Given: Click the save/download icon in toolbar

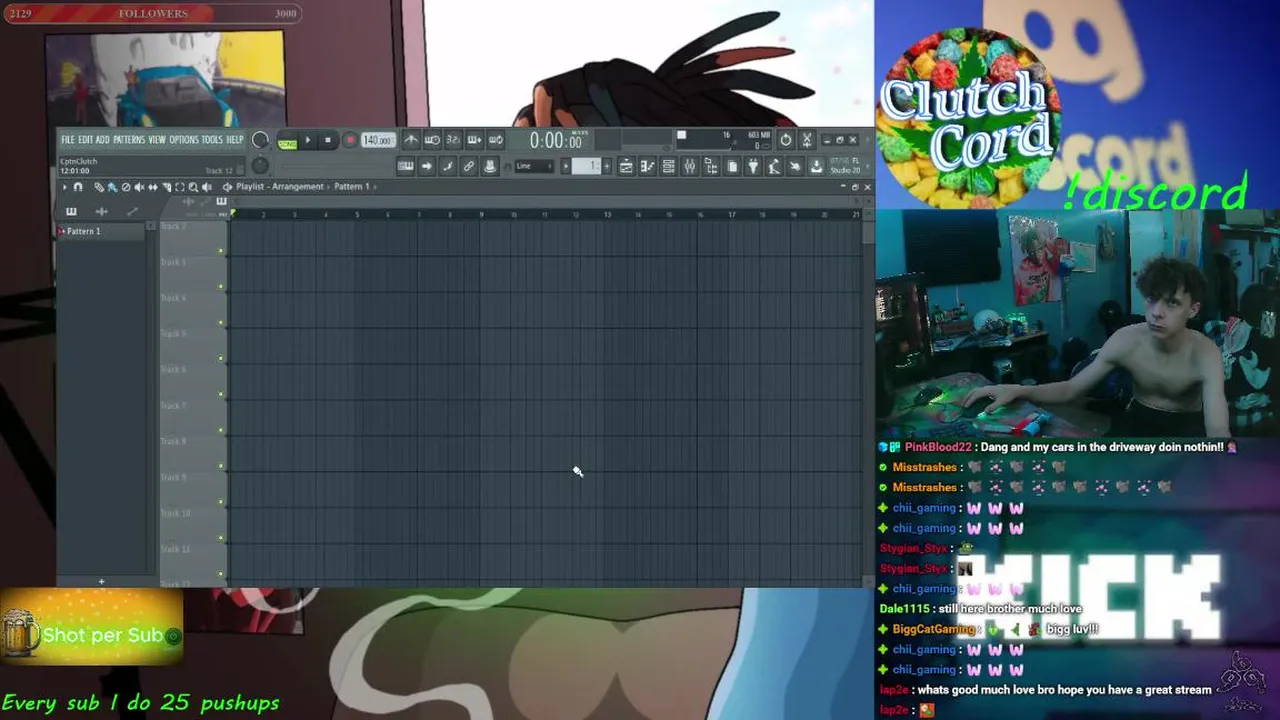Looking at the screenshot, I should coord(816,165).
